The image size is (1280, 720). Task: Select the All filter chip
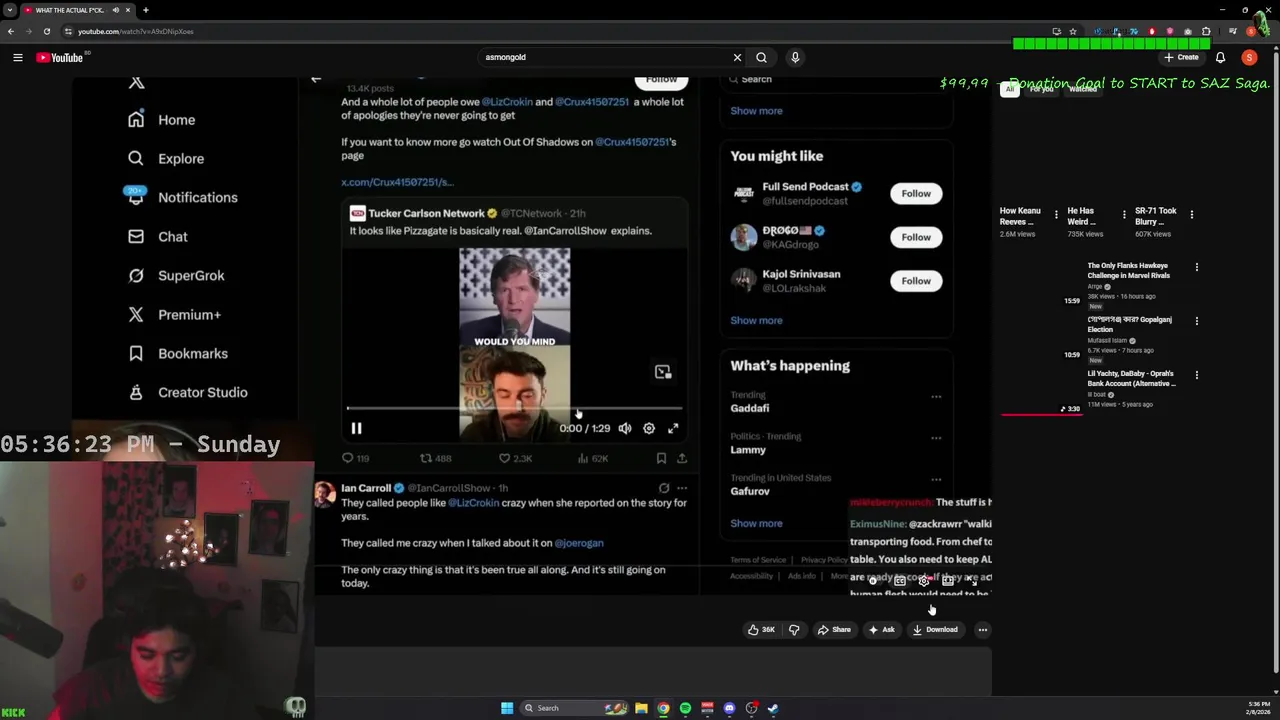point(1009,89)
